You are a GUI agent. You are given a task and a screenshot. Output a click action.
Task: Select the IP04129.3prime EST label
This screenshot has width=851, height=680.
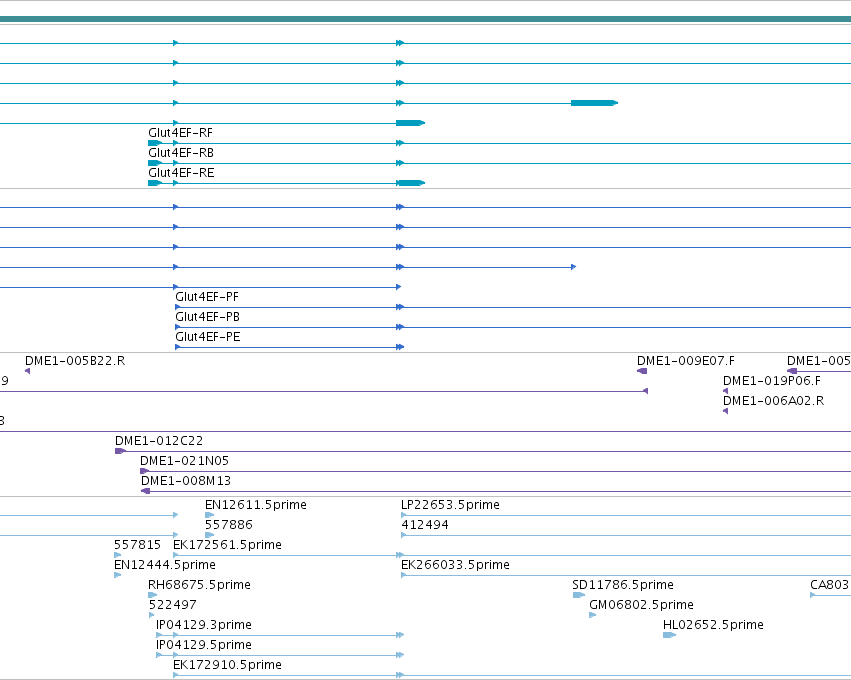[204, 625]
